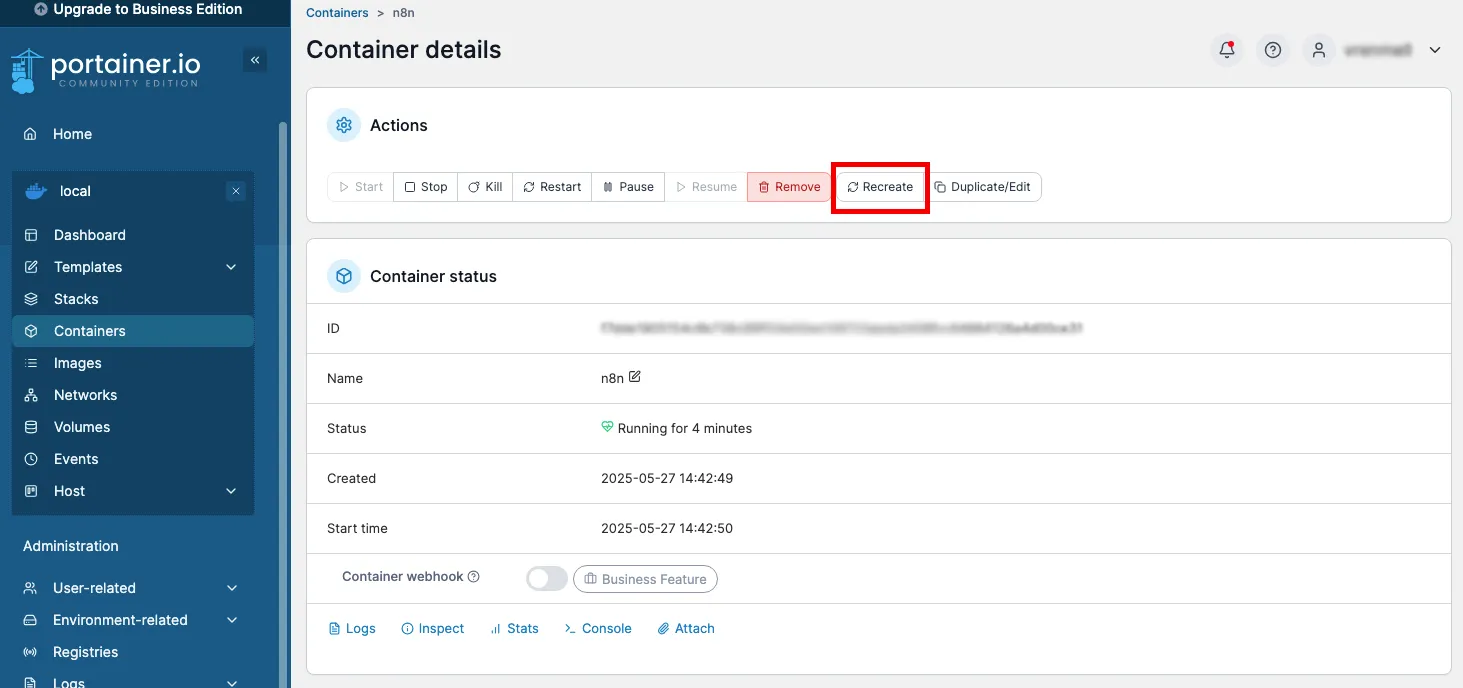Close the local environment with X icon
The width and height of the screenshot is (1463, 688).
(236, 191)
